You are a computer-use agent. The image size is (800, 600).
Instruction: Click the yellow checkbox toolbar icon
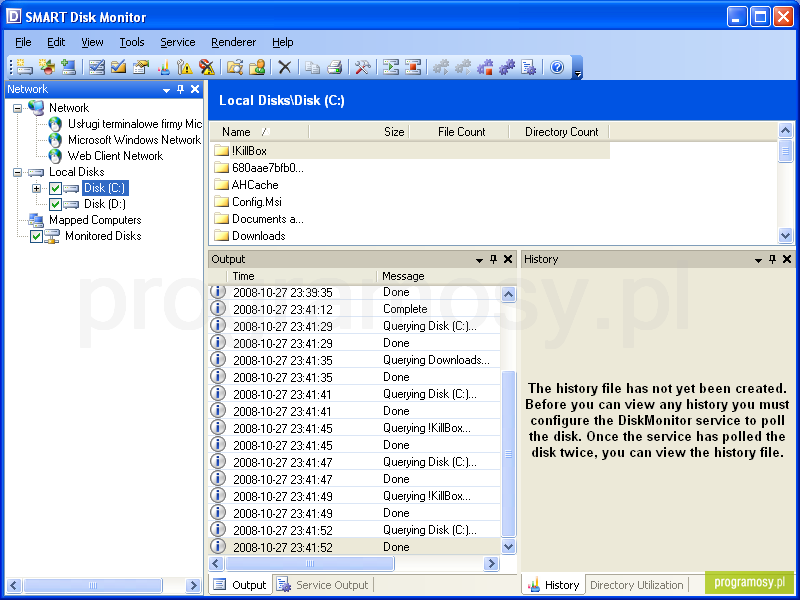(118, 67)
